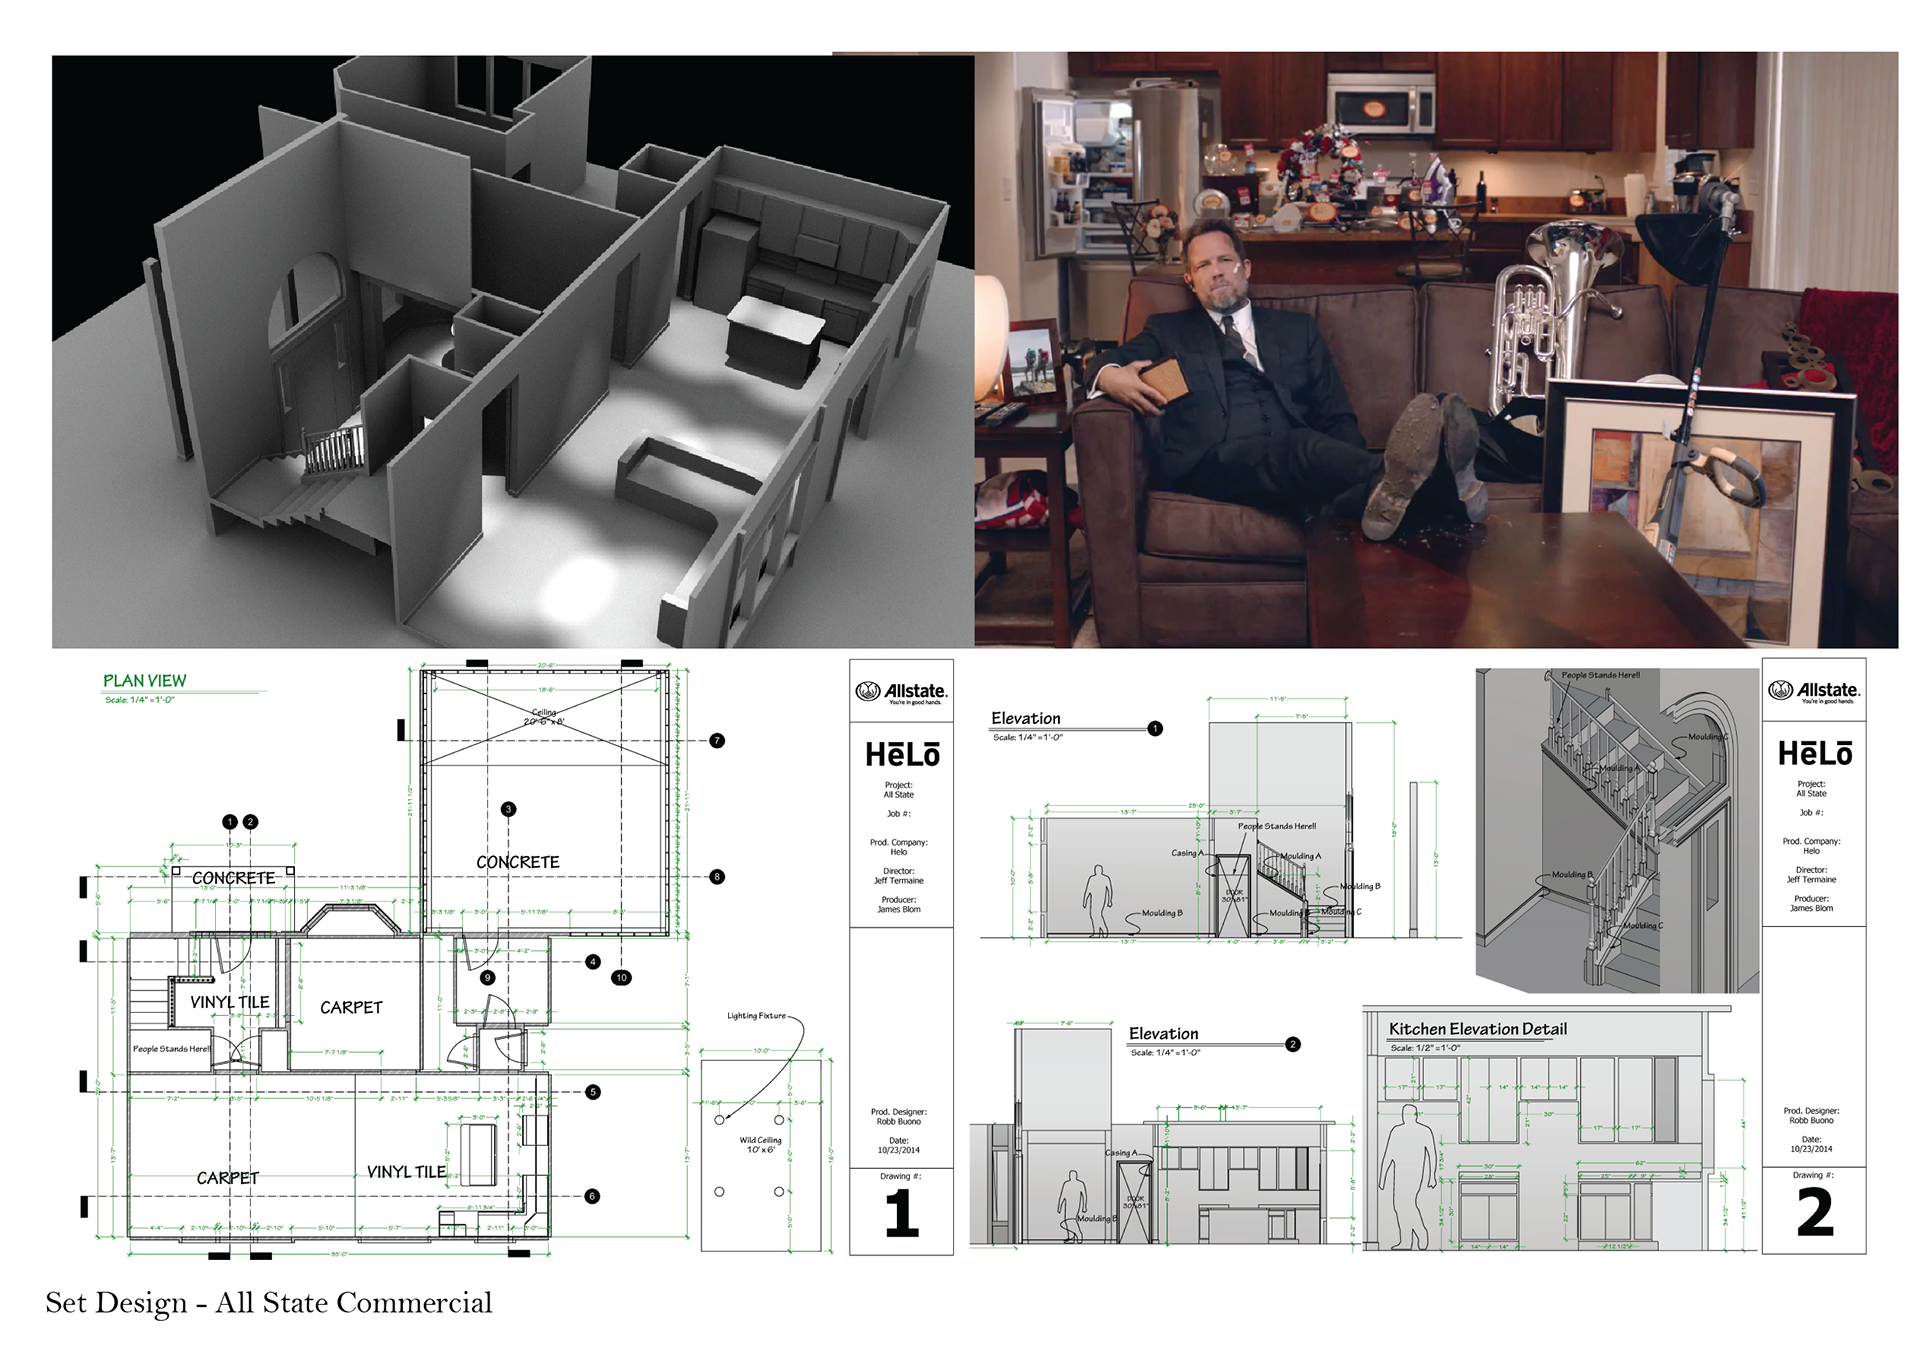Click section marker 5 on the plan view
Viewport: 1920px width, 1358px height.
point(593,1092)
